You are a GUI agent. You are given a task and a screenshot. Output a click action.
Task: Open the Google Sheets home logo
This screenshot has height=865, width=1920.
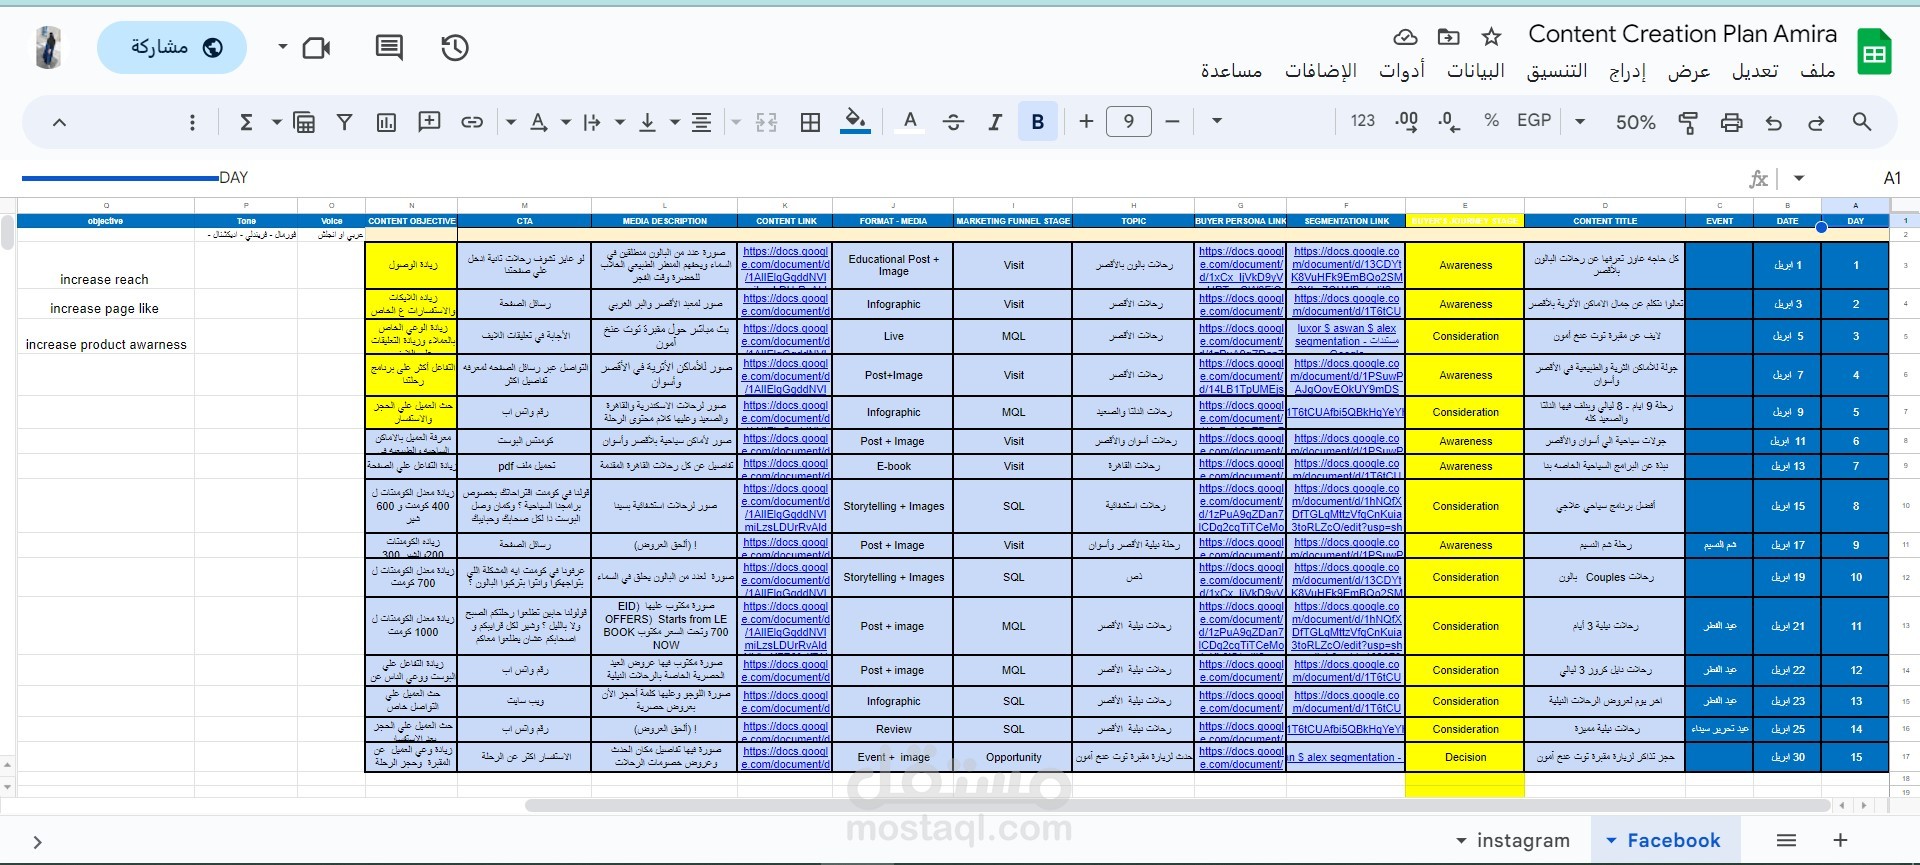(1875, 52)
